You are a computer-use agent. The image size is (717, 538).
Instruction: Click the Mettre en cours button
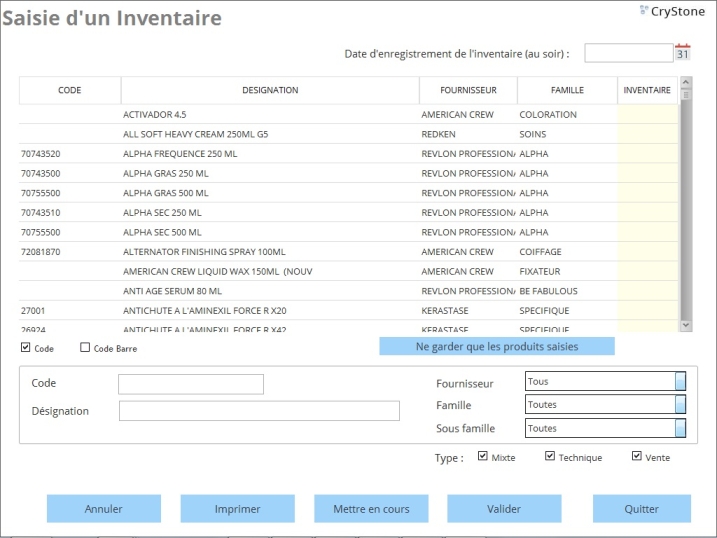(x=371, y=509)
